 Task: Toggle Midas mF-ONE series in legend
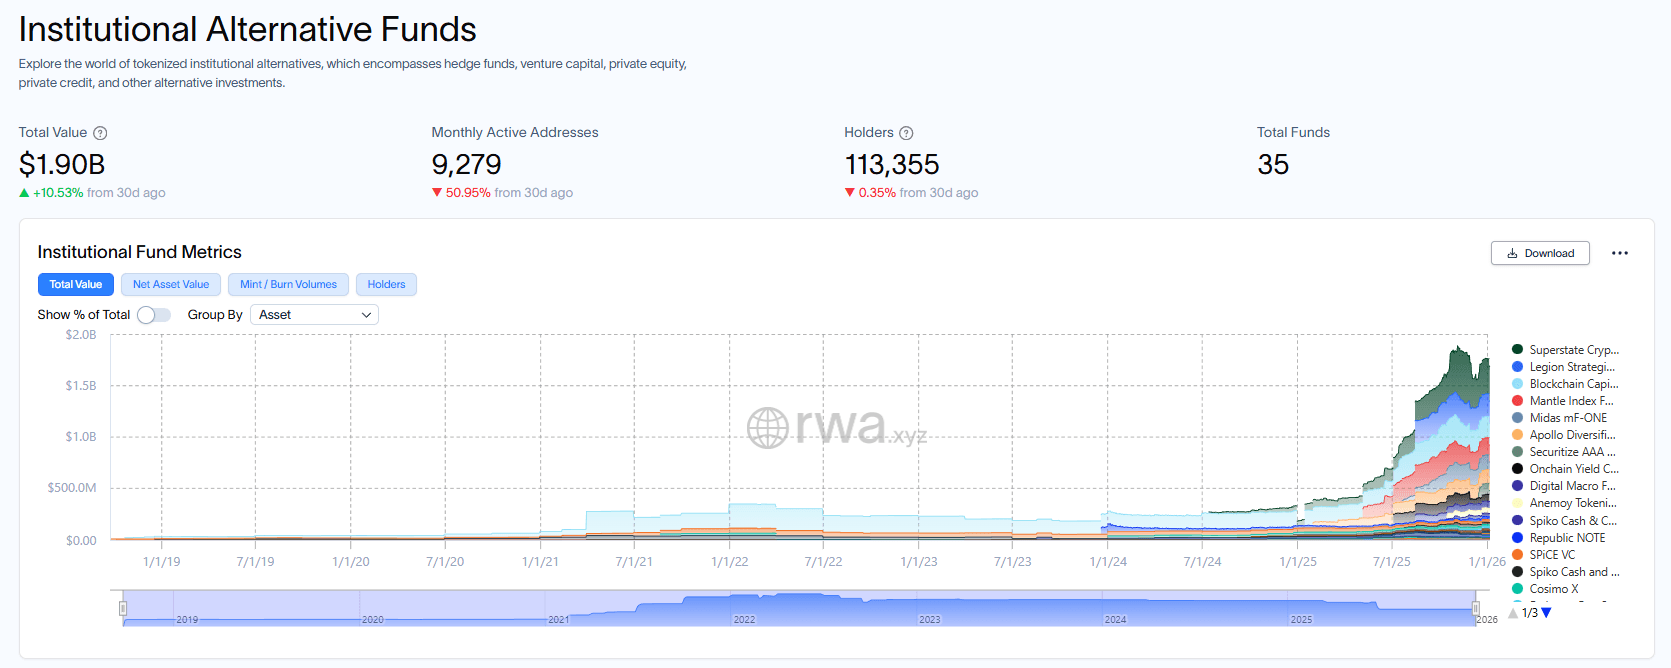click(1560, 418)
